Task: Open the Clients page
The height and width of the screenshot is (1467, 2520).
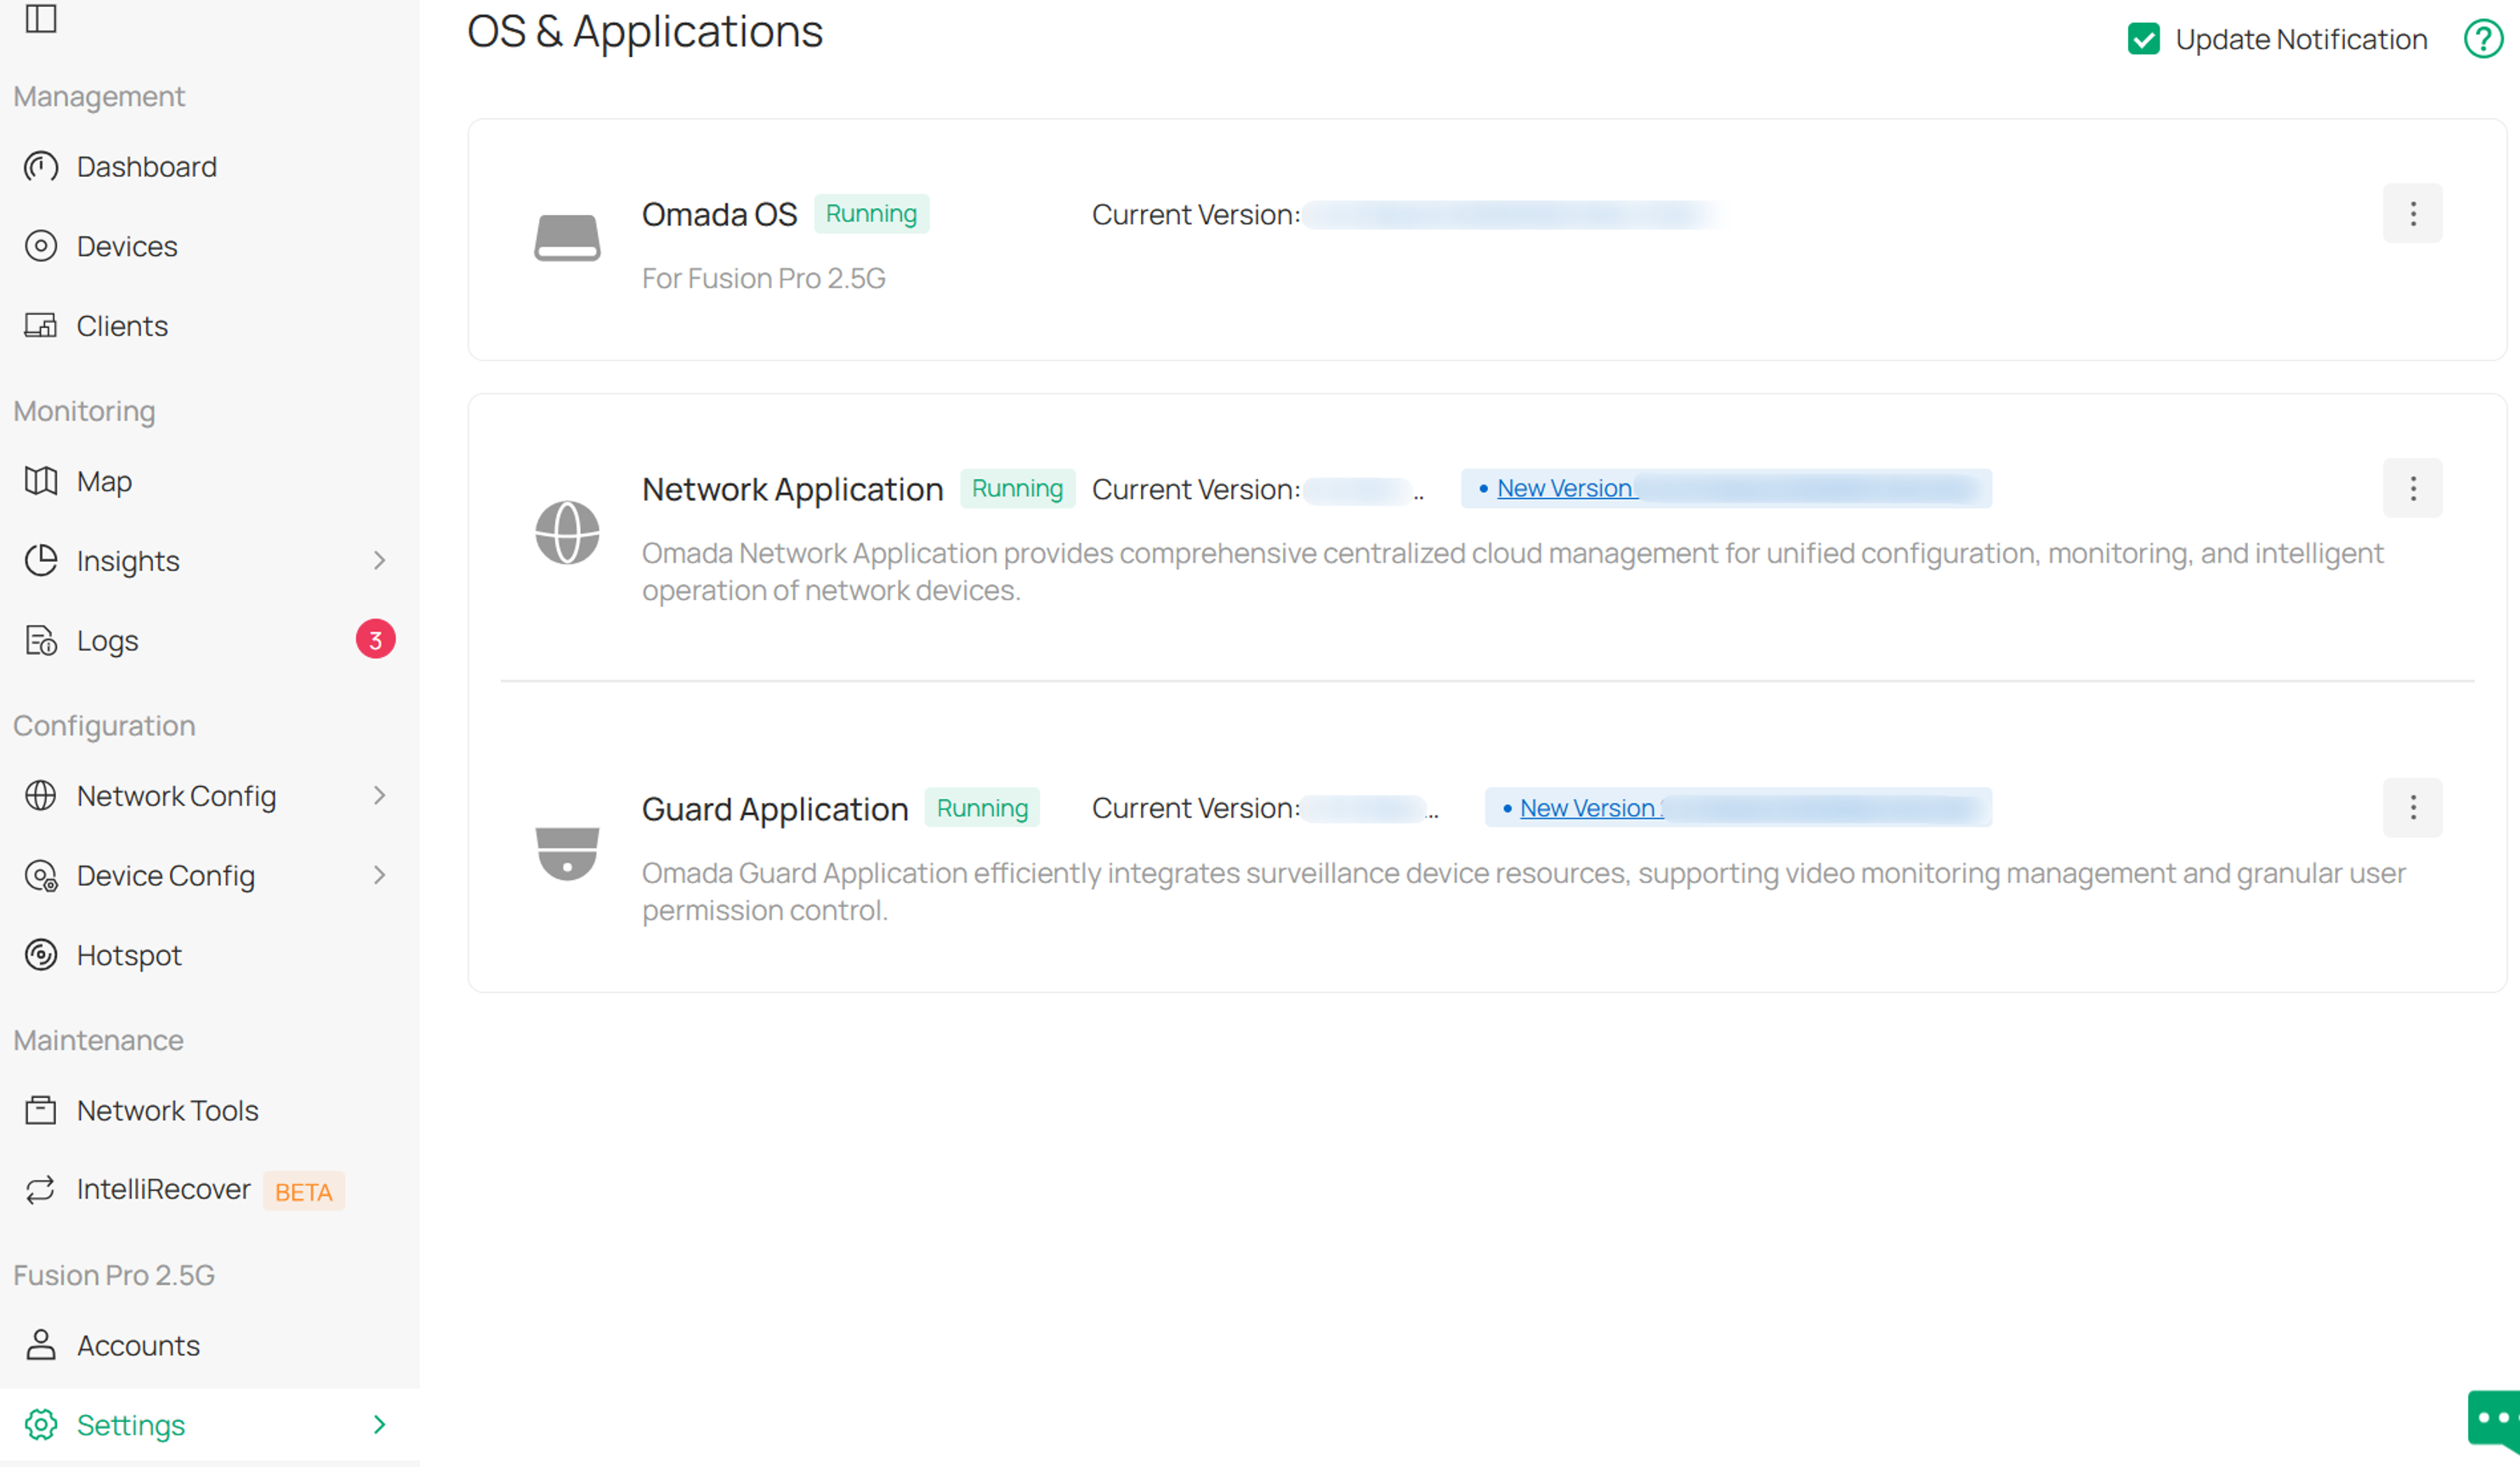Action: (210, 326)
